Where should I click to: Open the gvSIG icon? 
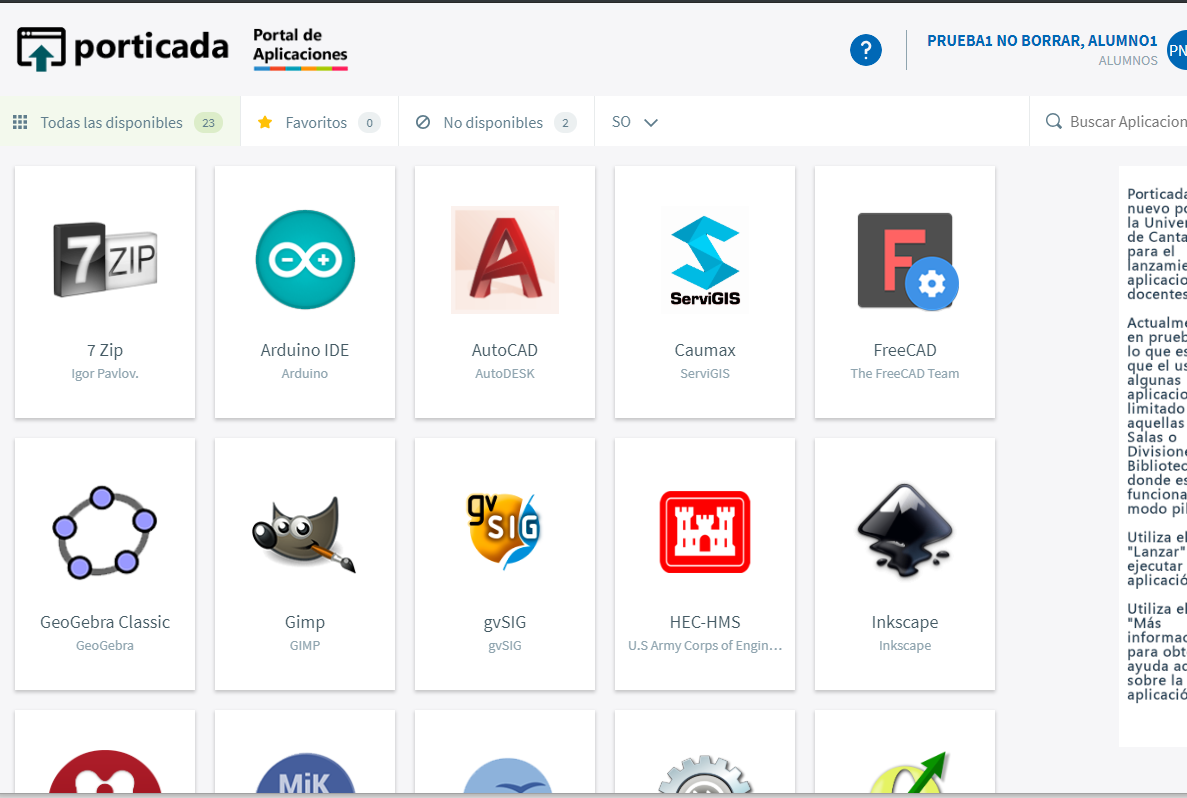504,531
